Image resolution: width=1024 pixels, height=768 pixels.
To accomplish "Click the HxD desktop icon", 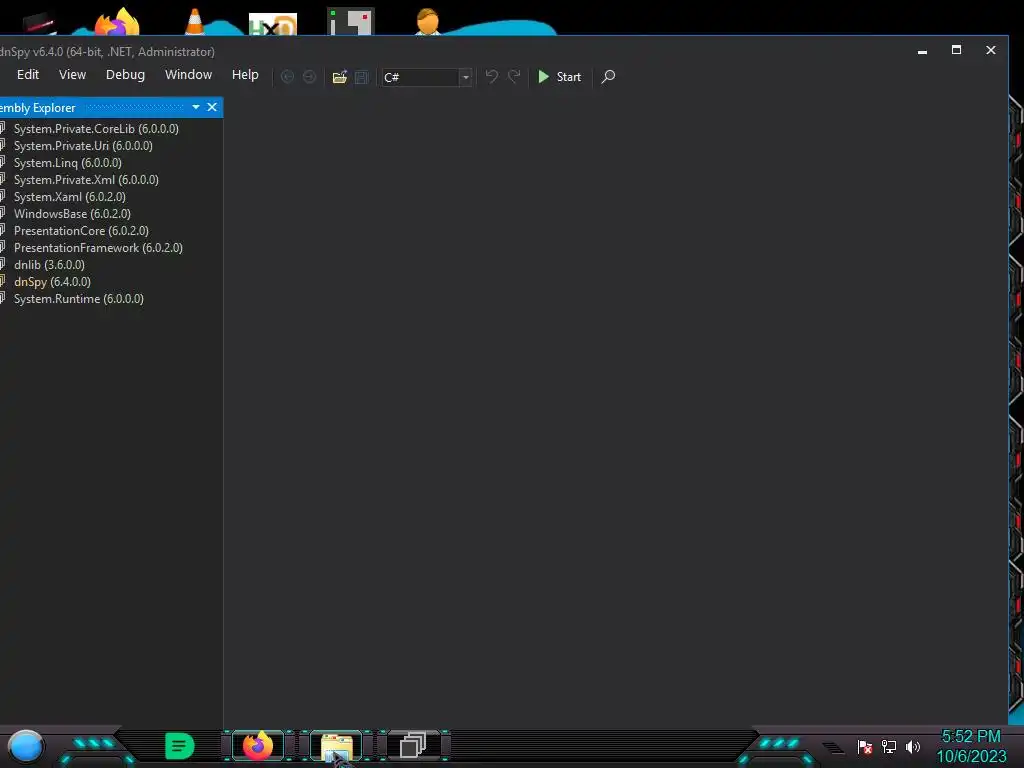I will coord(273,24).
